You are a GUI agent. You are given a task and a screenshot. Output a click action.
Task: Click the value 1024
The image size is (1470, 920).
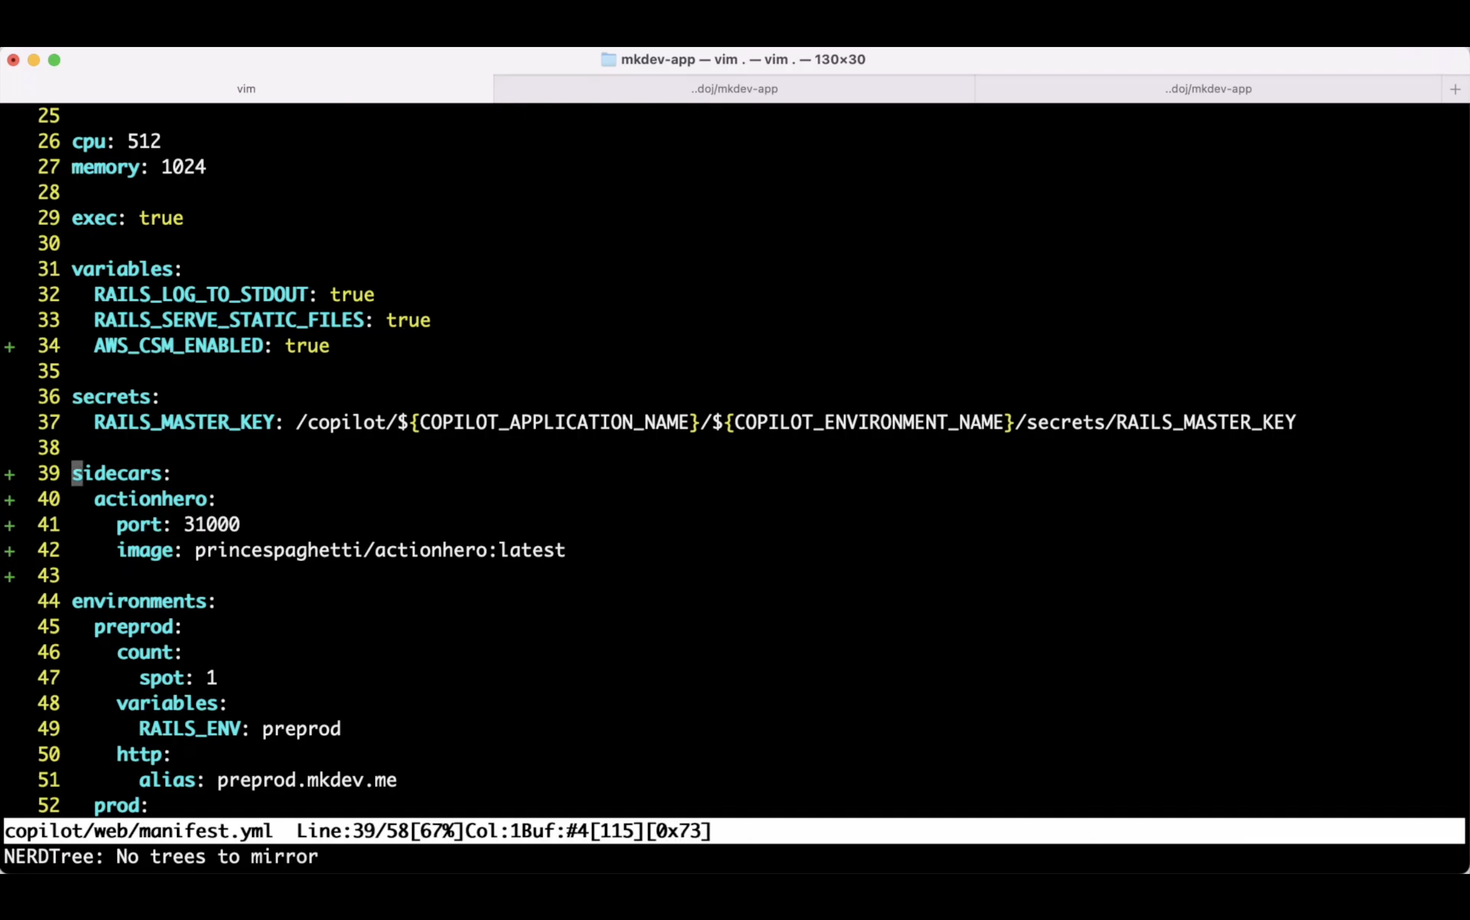[183, 167]
